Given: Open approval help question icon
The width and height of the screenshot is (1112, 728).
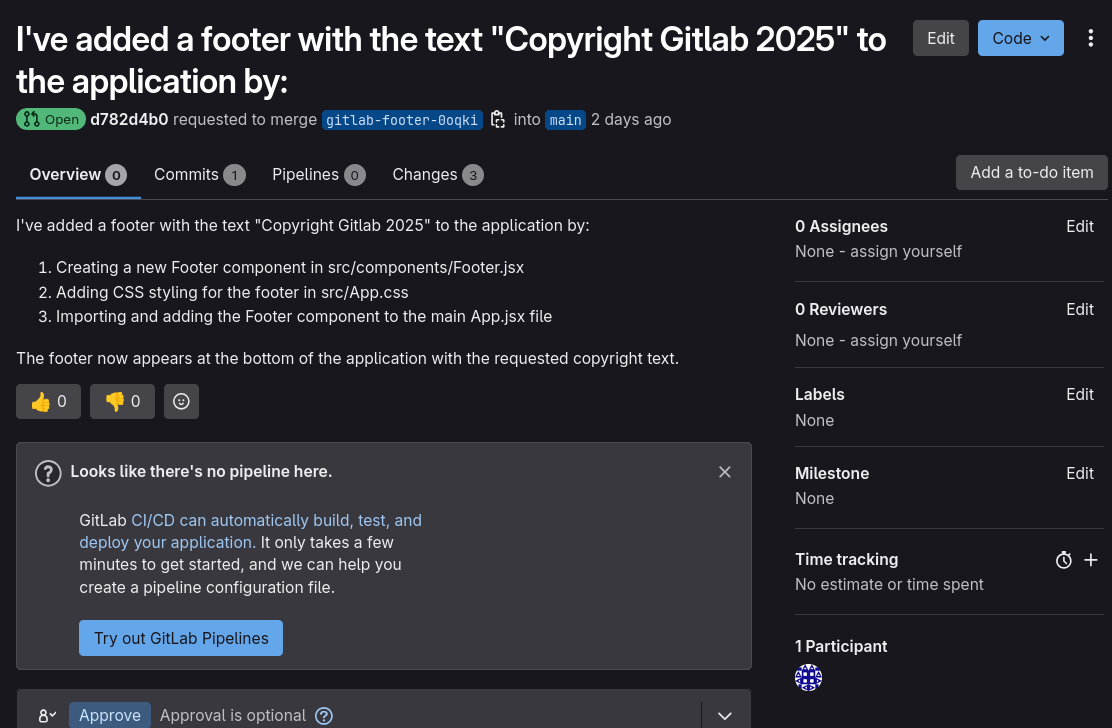Looking at the screenshot, I should pyautogui.click(x=323, y=716).
